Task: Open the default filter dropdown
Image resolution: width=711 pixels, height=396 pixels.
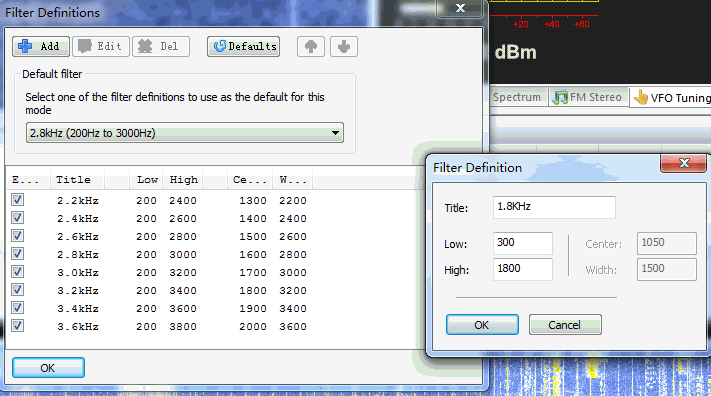Action: pos(185,133)
